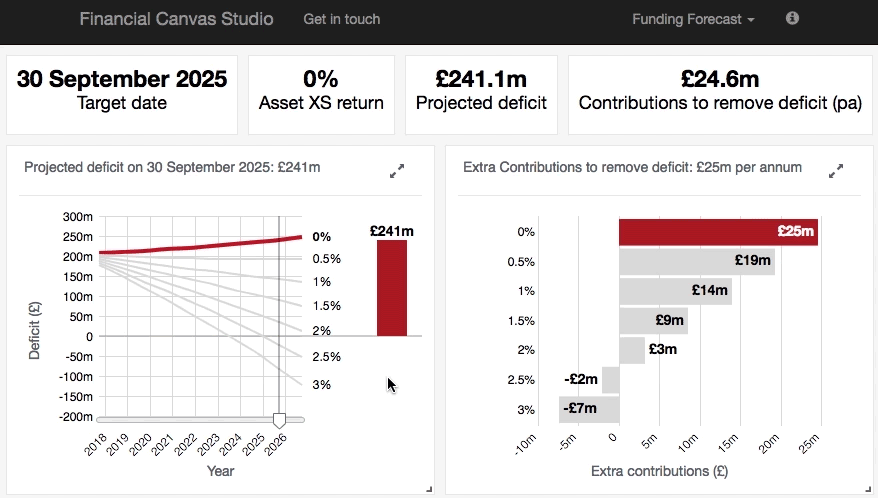Screen dimensions: 878x498
Task: Expand the Projected deficit chart panel
Action: (x=397, y=171)
